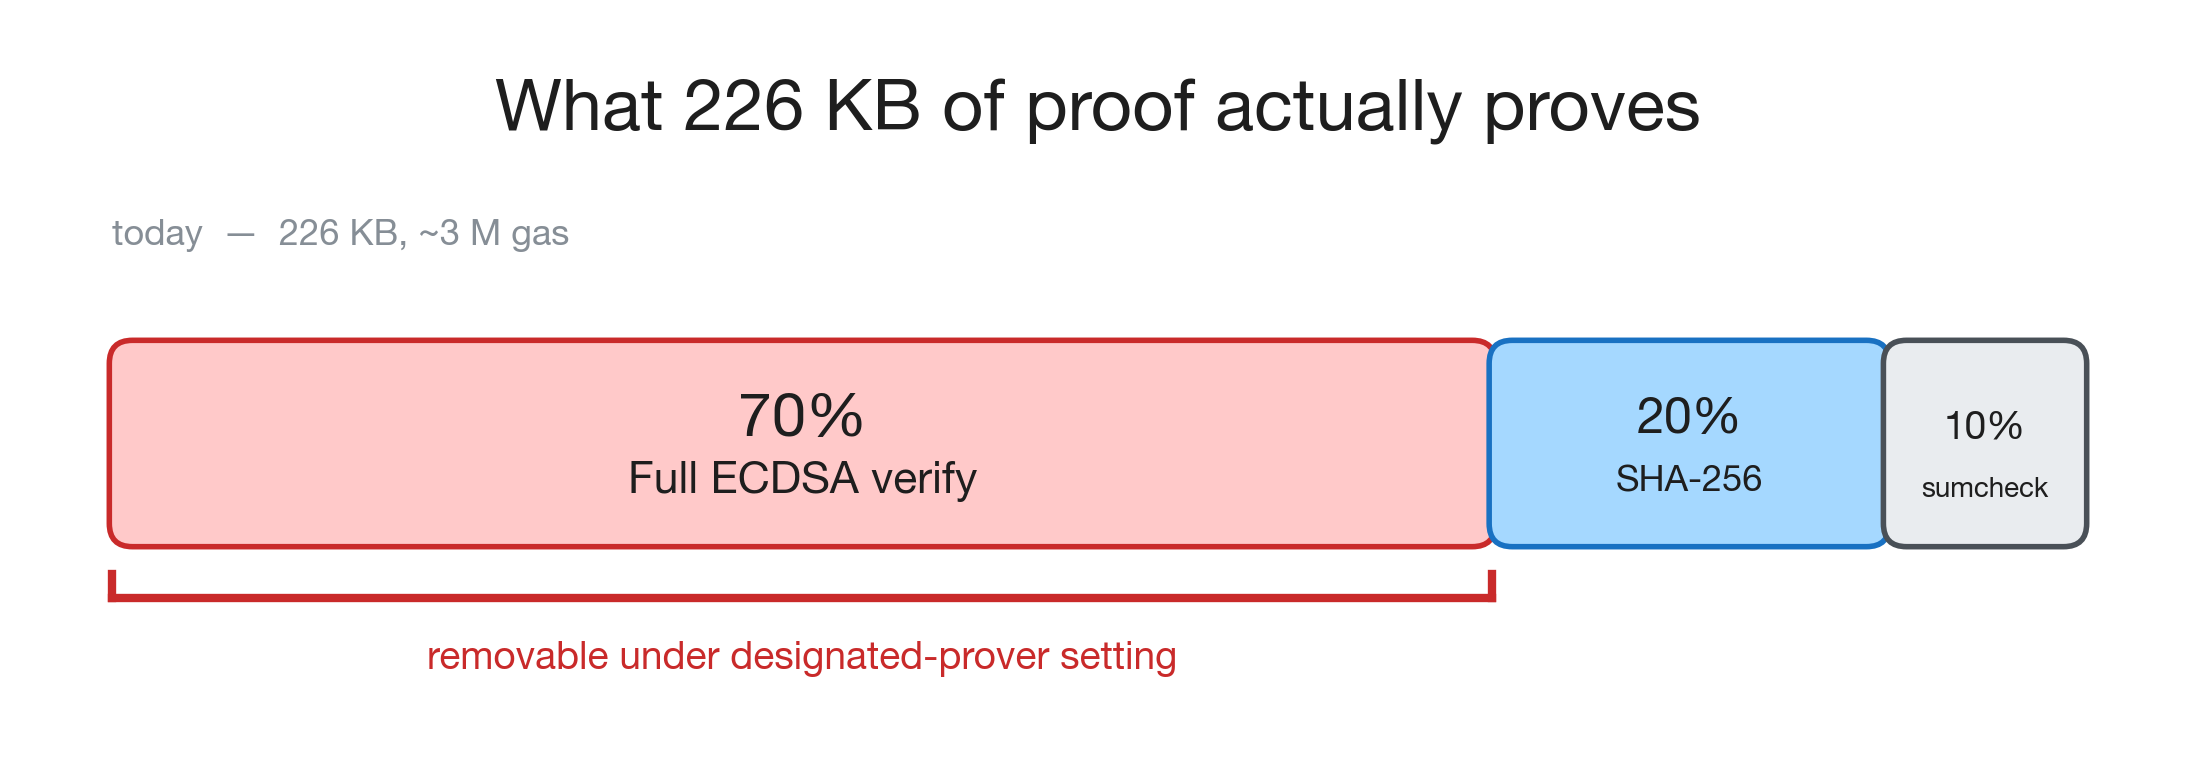This screenshot has height=760, width=2195.
Task: Click the gray "today" label
Action: point(157,233)
